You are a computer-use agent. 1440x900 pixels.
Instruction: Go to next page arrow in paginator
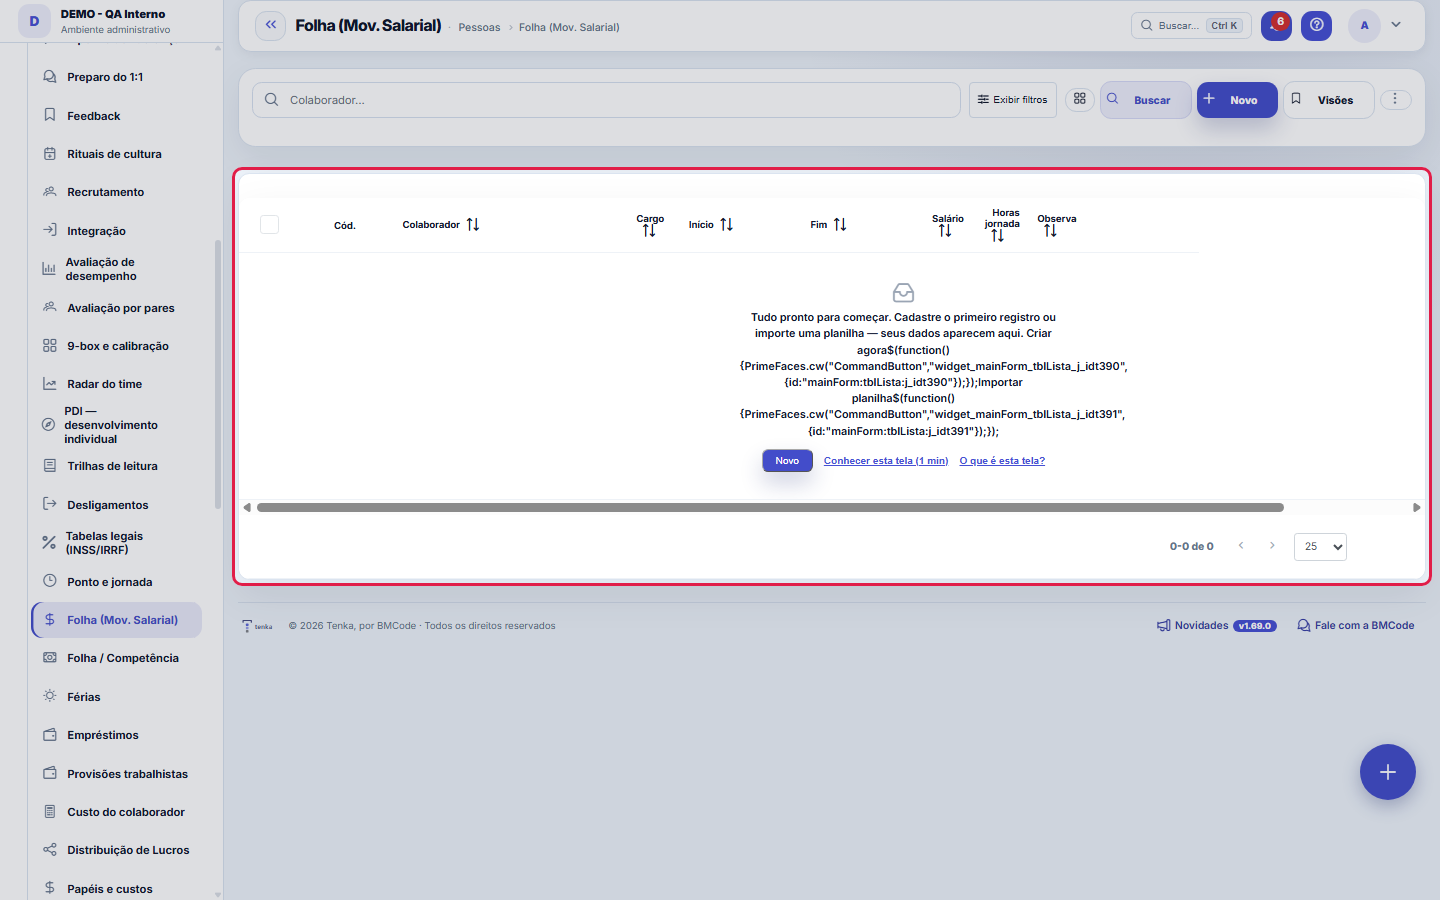click(x=1272, y=546)
